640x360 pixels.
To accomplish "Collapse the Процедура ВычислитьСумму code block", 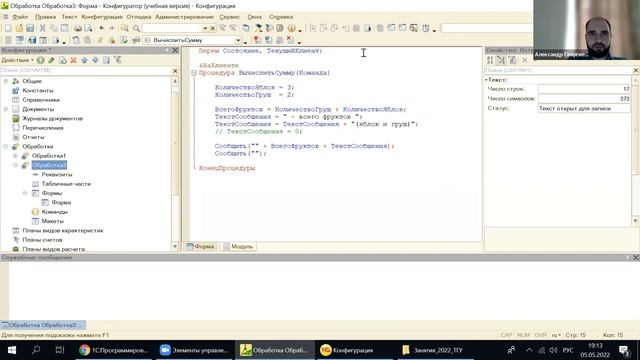I will click(194, 73).
